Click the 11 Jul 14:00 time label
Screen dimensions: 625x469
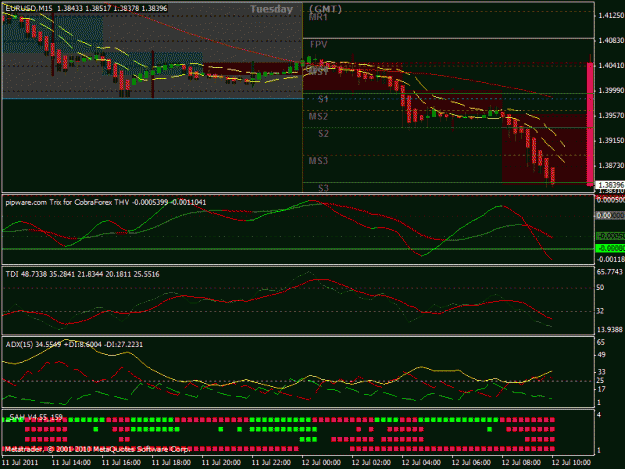click(x=71, y=463)
